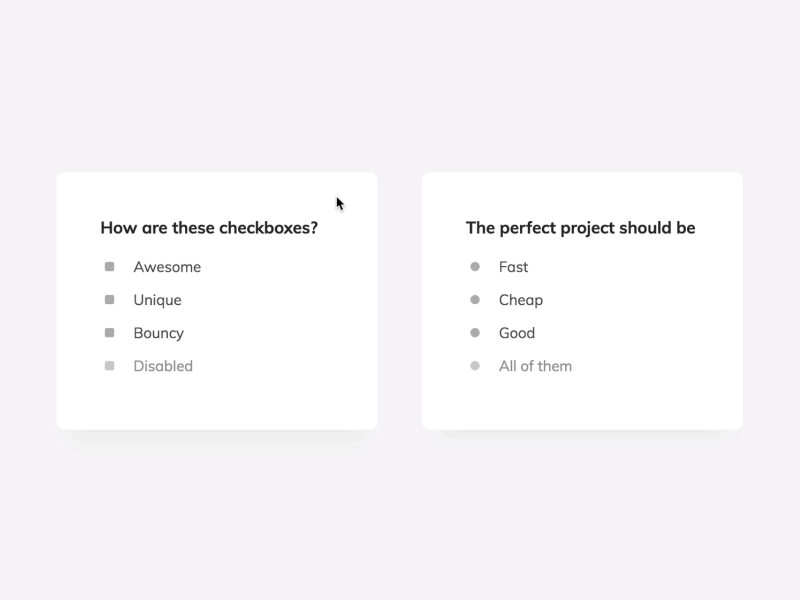This screenshot has height=600, width=800.
Task: Click the dimmed 'All of them' text
Action: pyautogui.click(x=535, y=365)
